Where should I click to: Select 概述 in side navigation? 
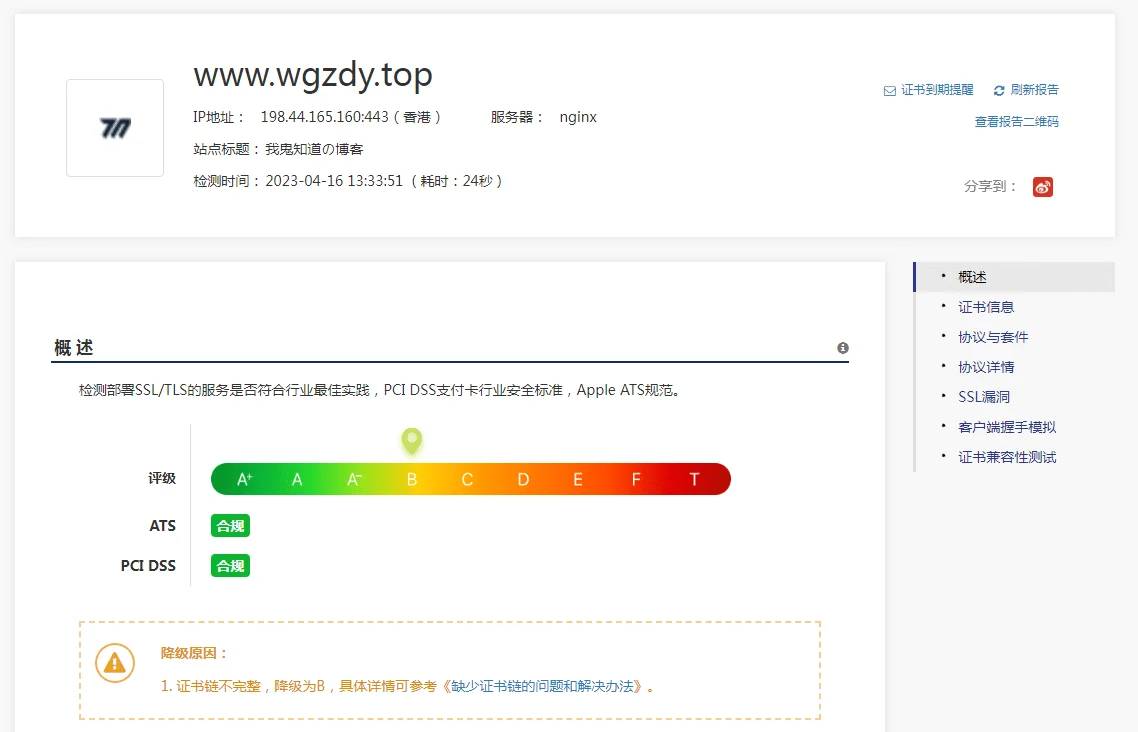coord(972,277)
